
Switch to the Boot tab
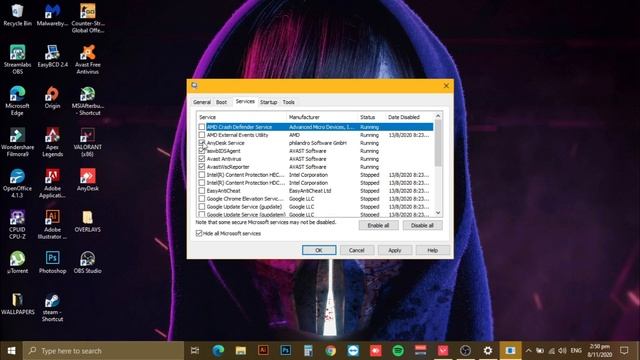221,102
